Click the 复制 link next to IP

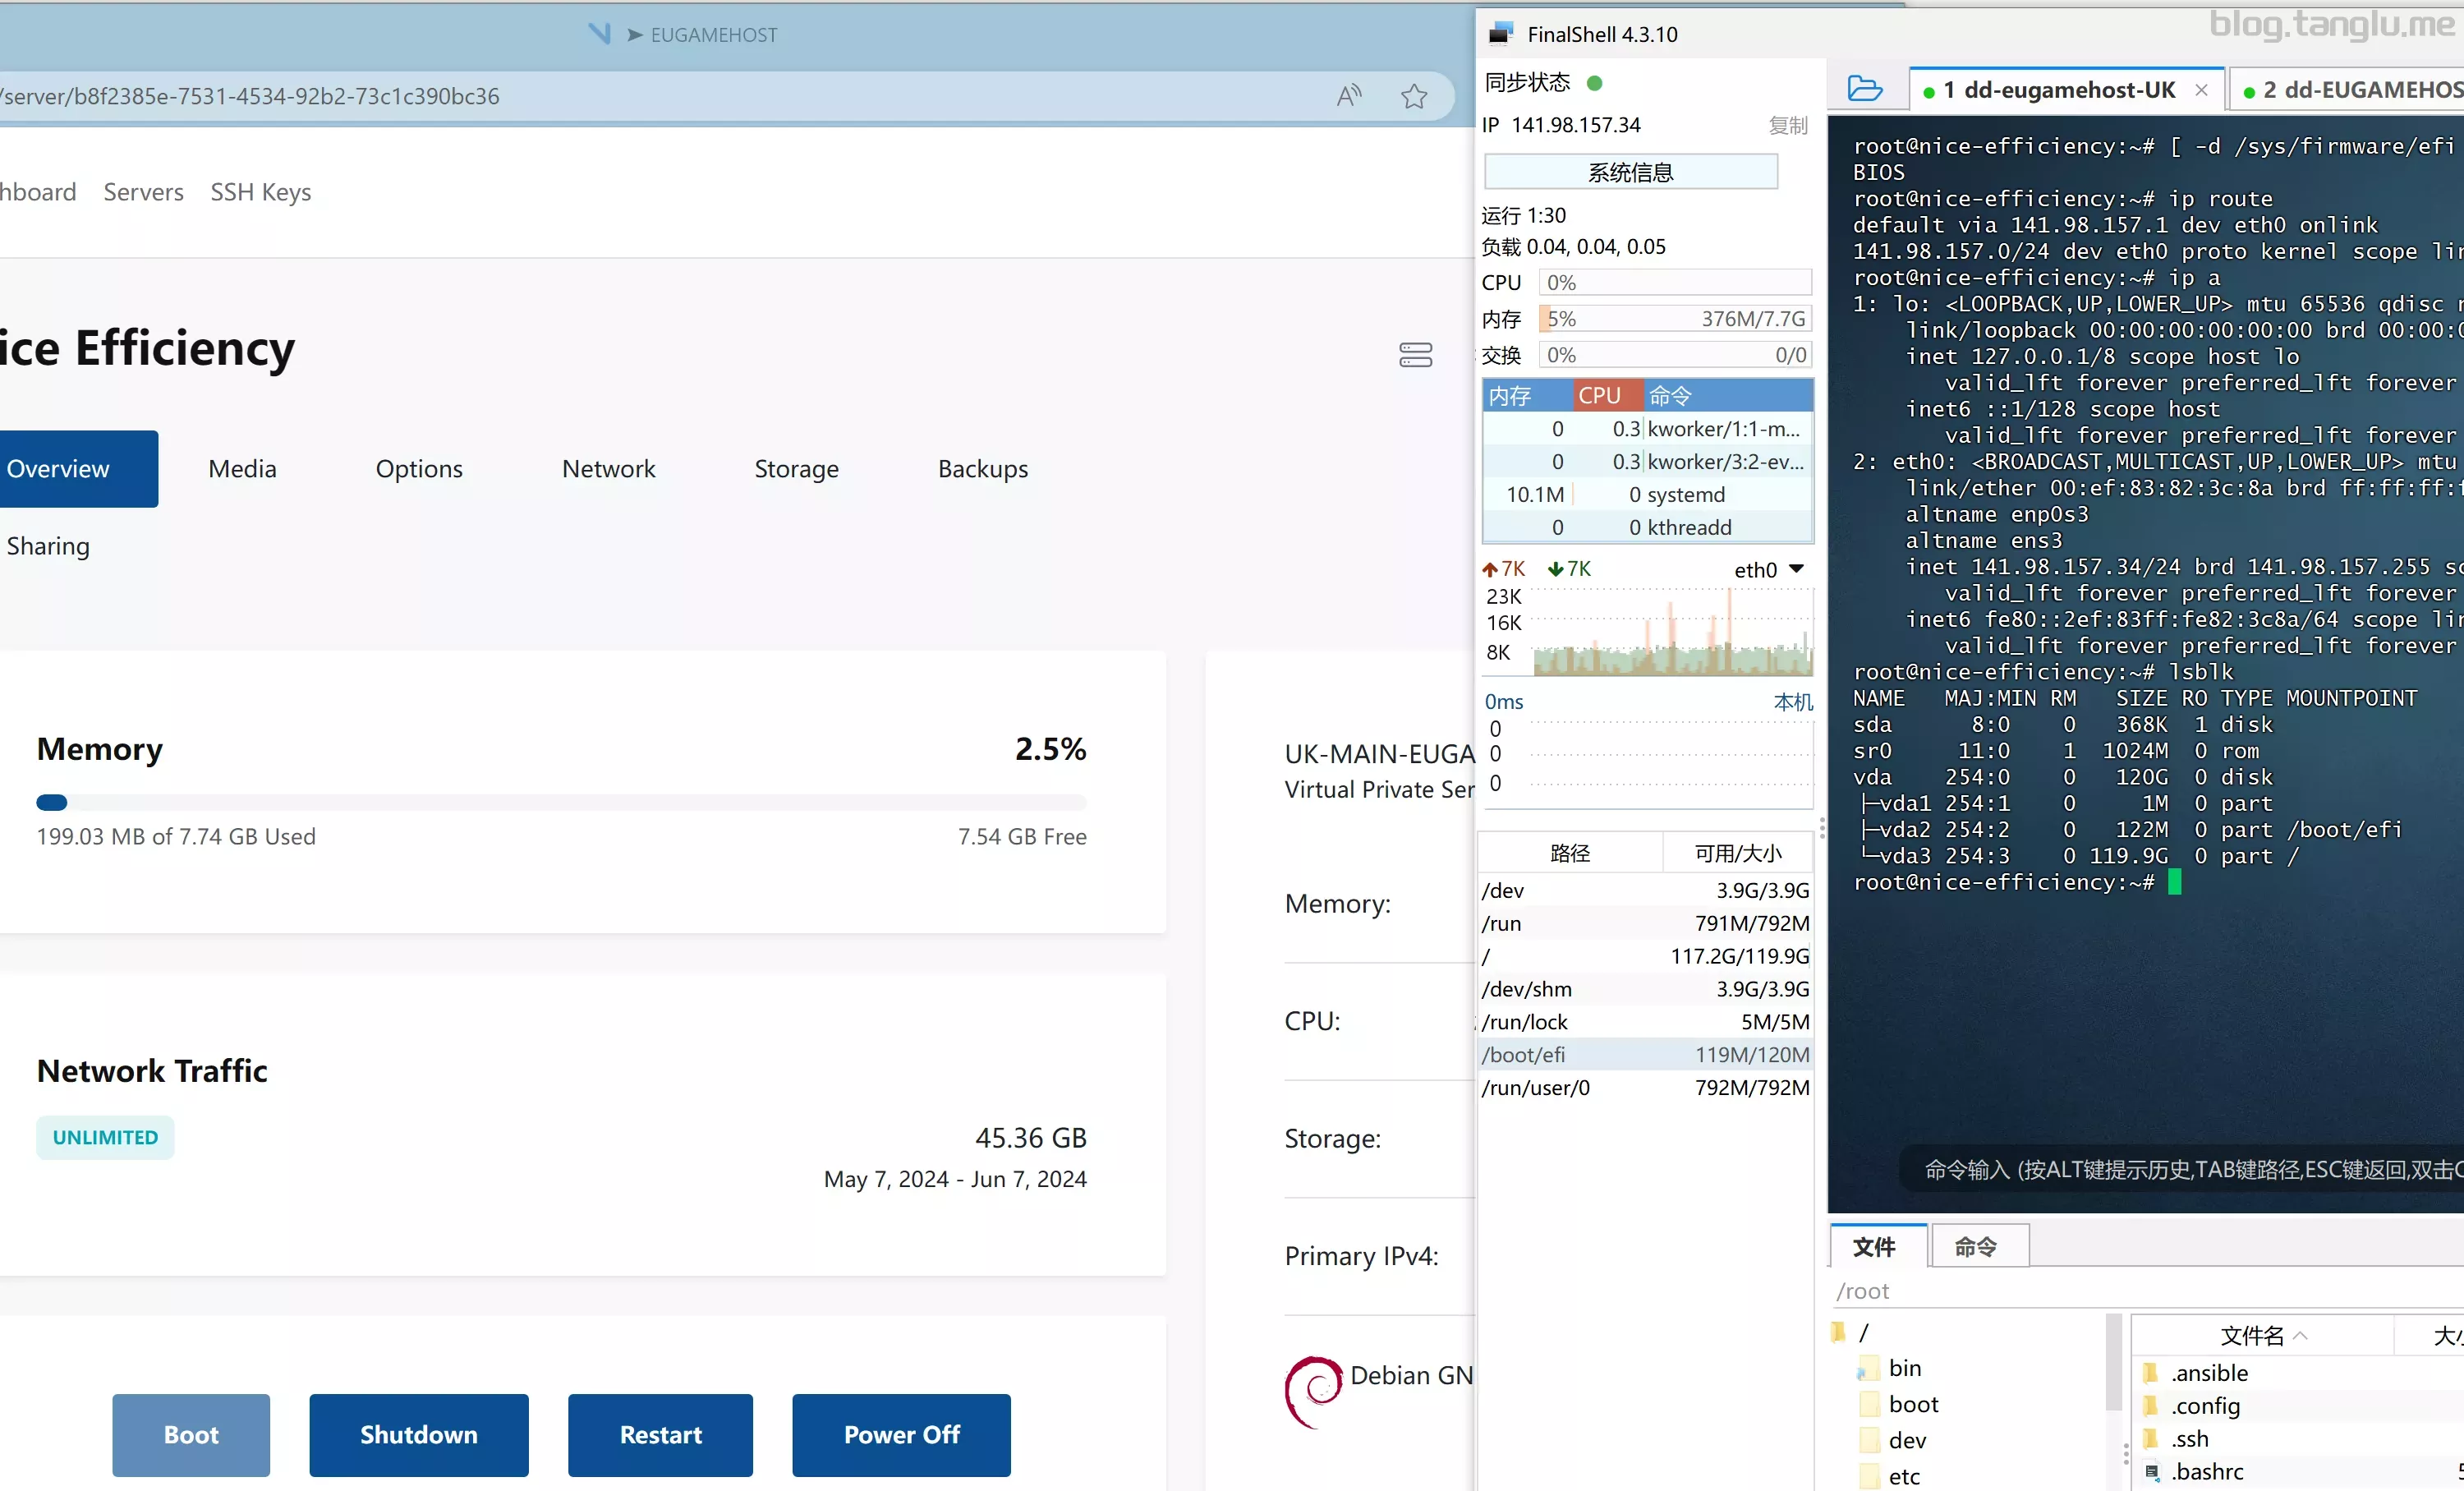pos(1788,125)
